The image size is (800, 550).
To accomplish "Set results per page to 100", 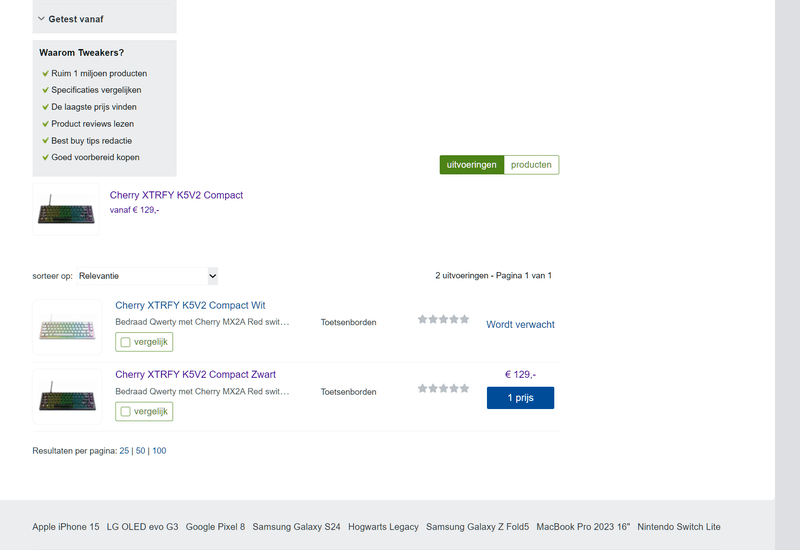I will tap(159, 451).
